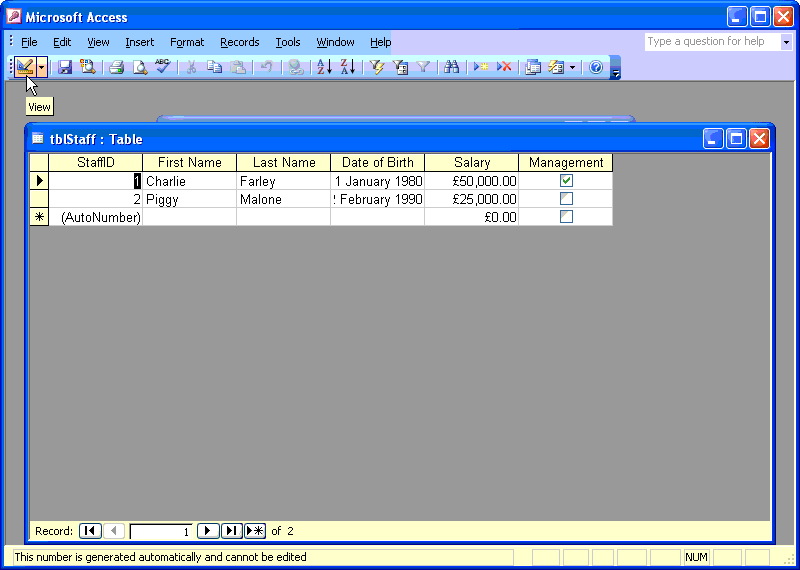Tick Management checkbox in the new record row
800x570 pixels.
(566, 216)
